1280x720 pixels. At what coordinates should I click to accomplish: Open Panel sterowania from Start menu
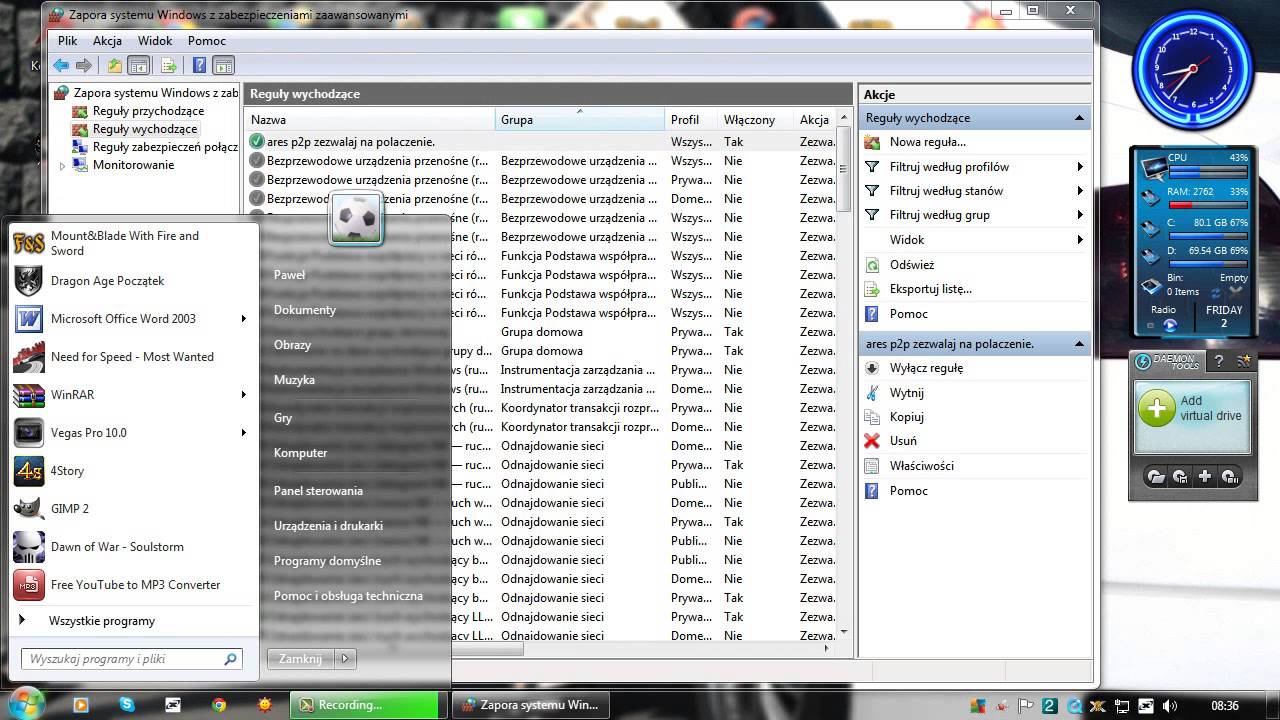(318, 491)
